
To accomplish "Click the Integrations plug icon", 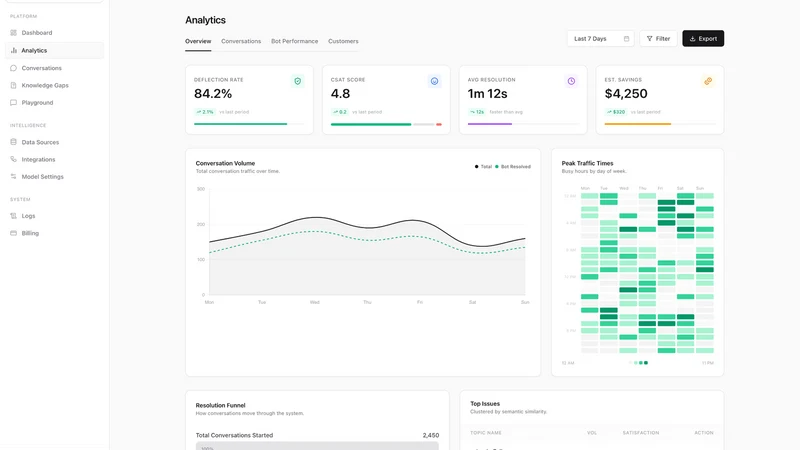I will click(x=13, y=159).
